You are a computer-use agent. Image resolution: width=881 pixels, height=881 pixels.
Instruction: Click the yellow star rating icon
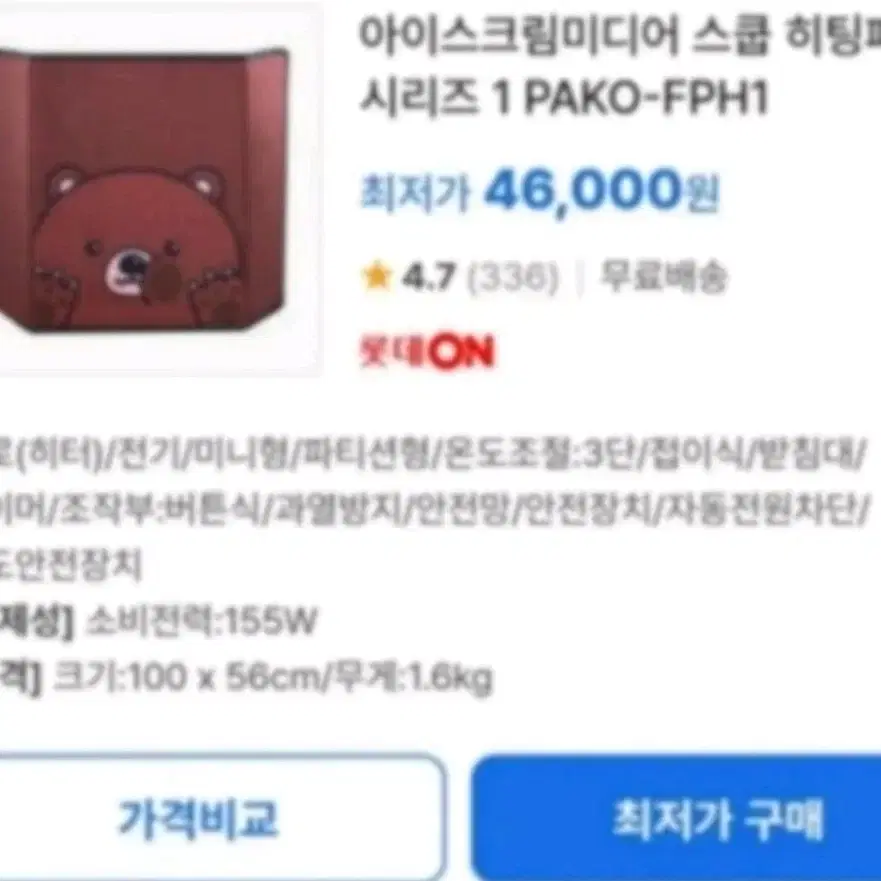(376, 276)
